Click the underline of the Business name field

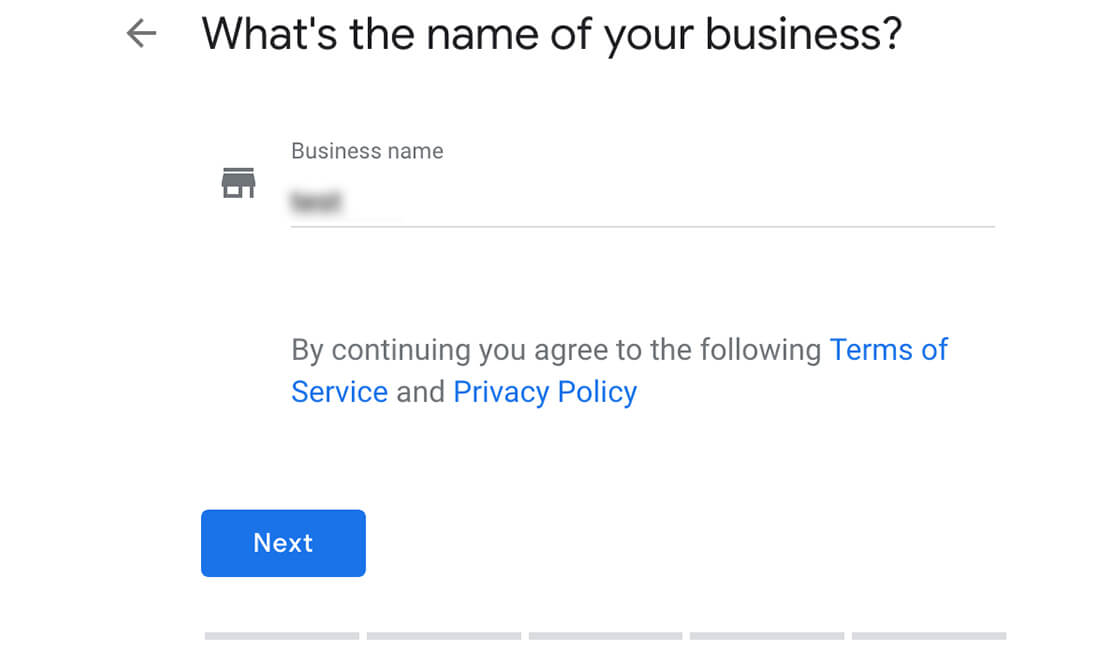tap(642, 227)
